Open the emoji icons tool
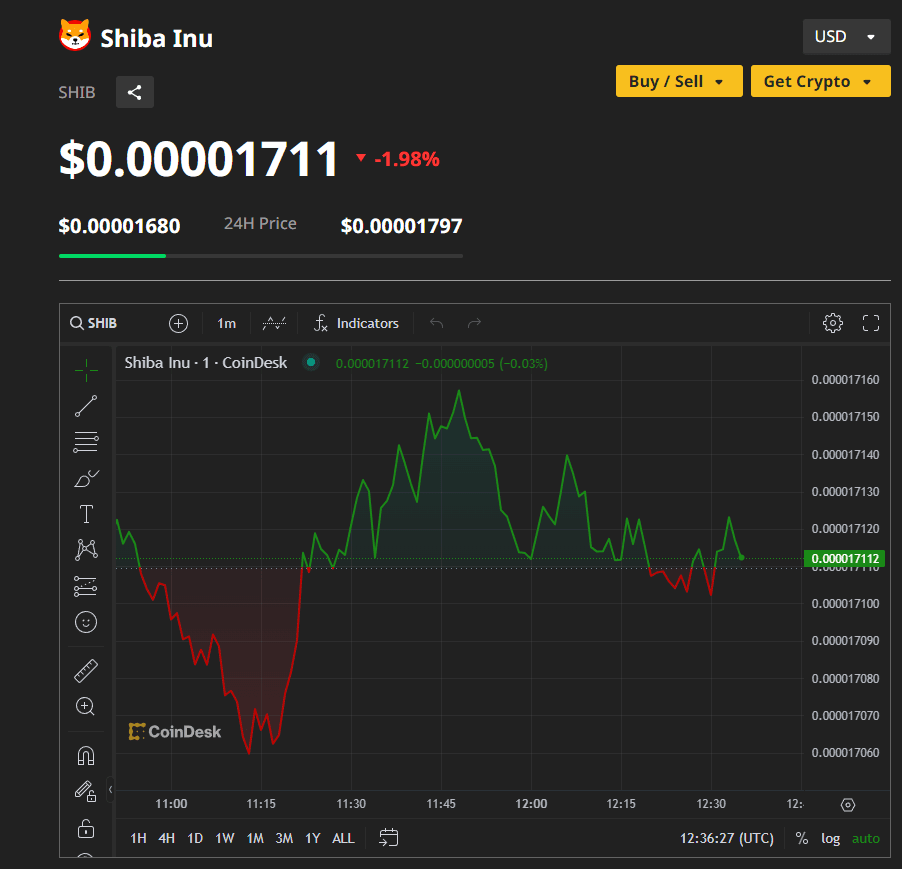 pos(86,622)
